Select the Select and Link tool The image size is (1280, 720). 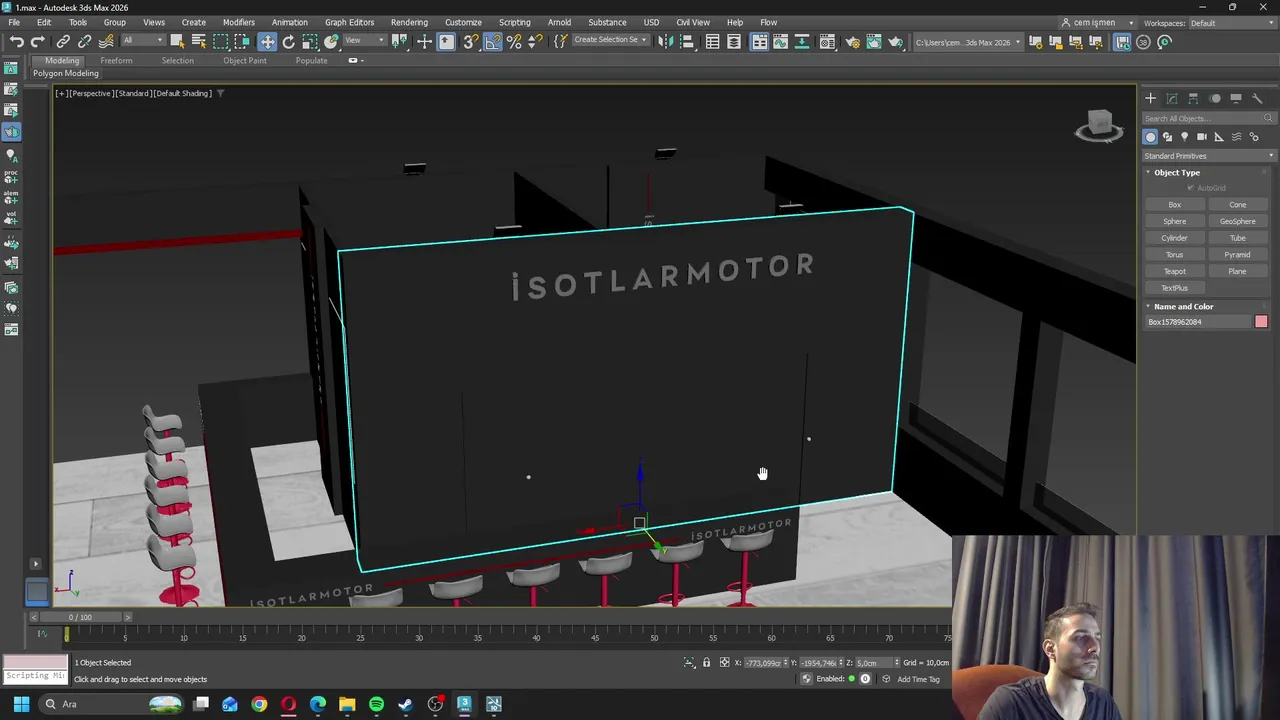pos(63,42)
